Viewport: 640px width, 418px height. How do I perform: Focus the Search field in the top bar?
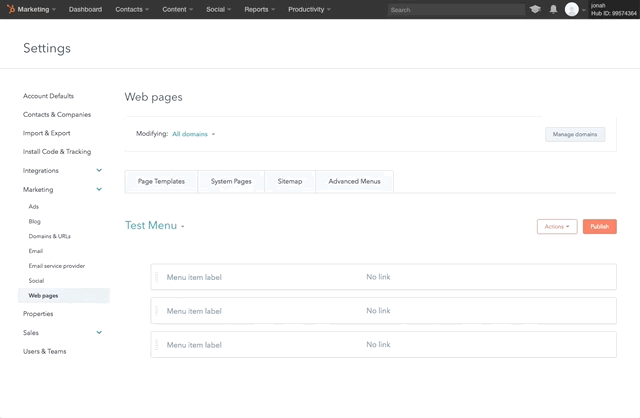point(455,9)
